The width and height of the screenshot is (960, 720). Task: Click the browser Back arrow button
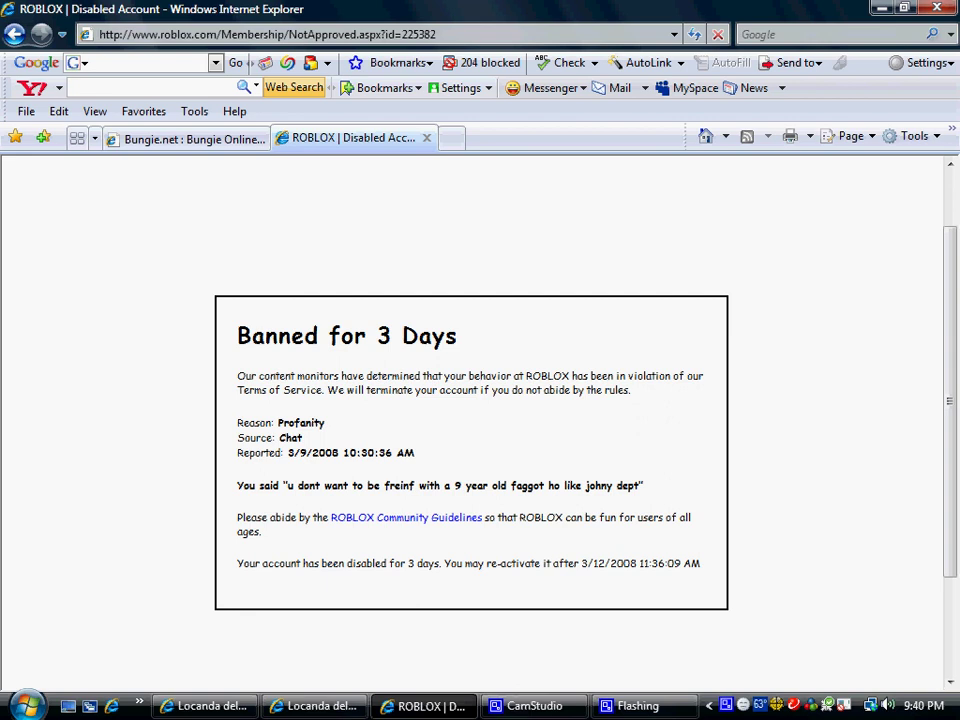point(14,34)
